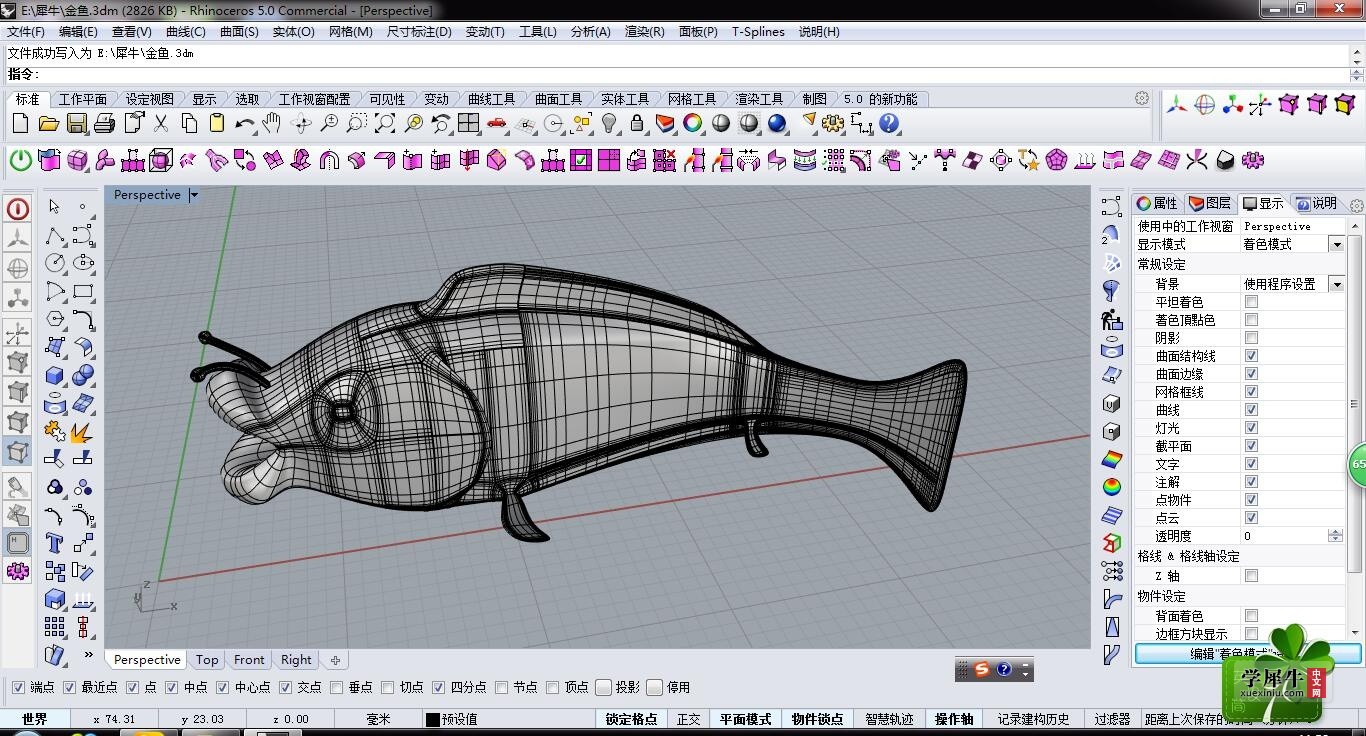Click the purple gear icon in left sidebar
1366x736 pixels.
click(x=18, y=572)
